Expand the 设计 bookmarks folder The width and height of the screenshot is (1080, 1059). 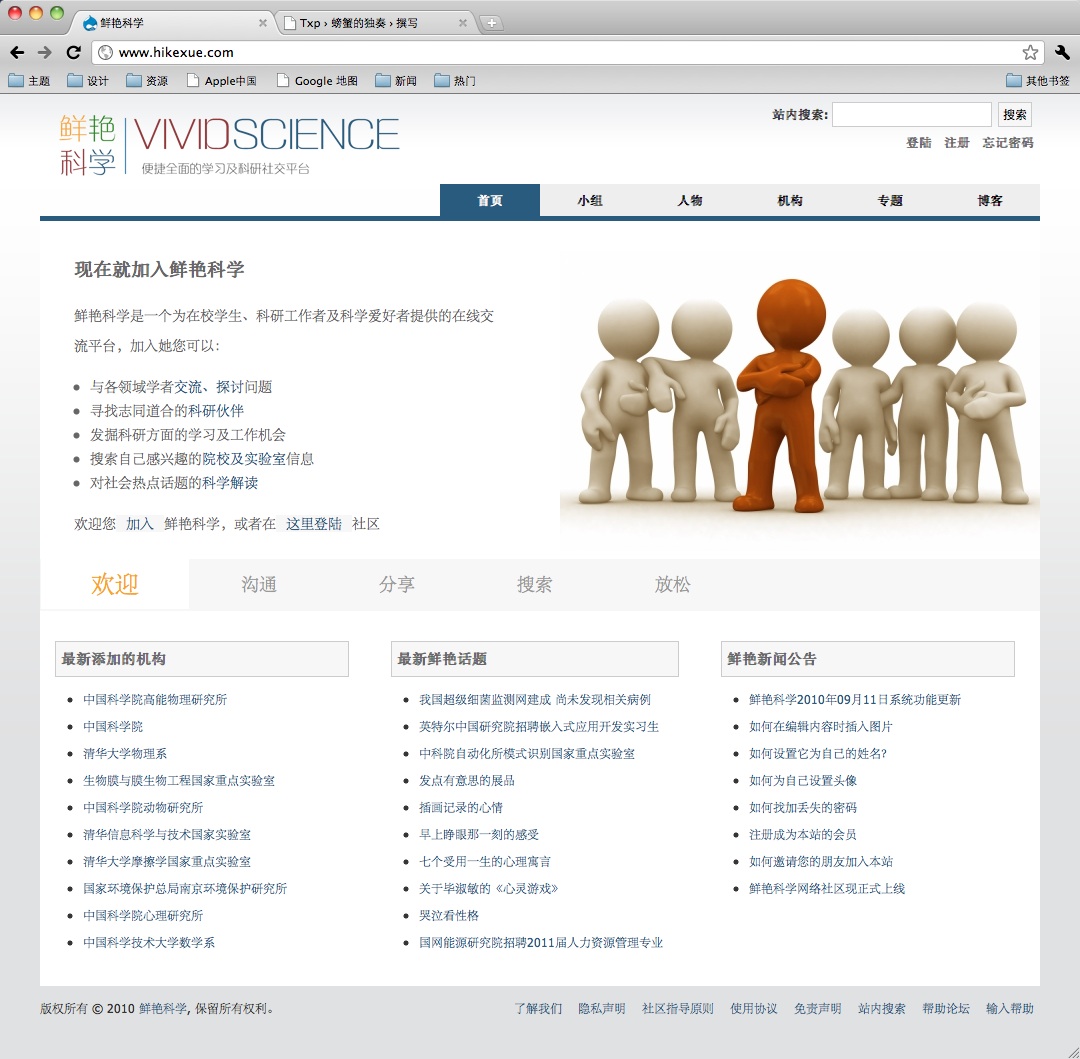click(x=88, y=81)
